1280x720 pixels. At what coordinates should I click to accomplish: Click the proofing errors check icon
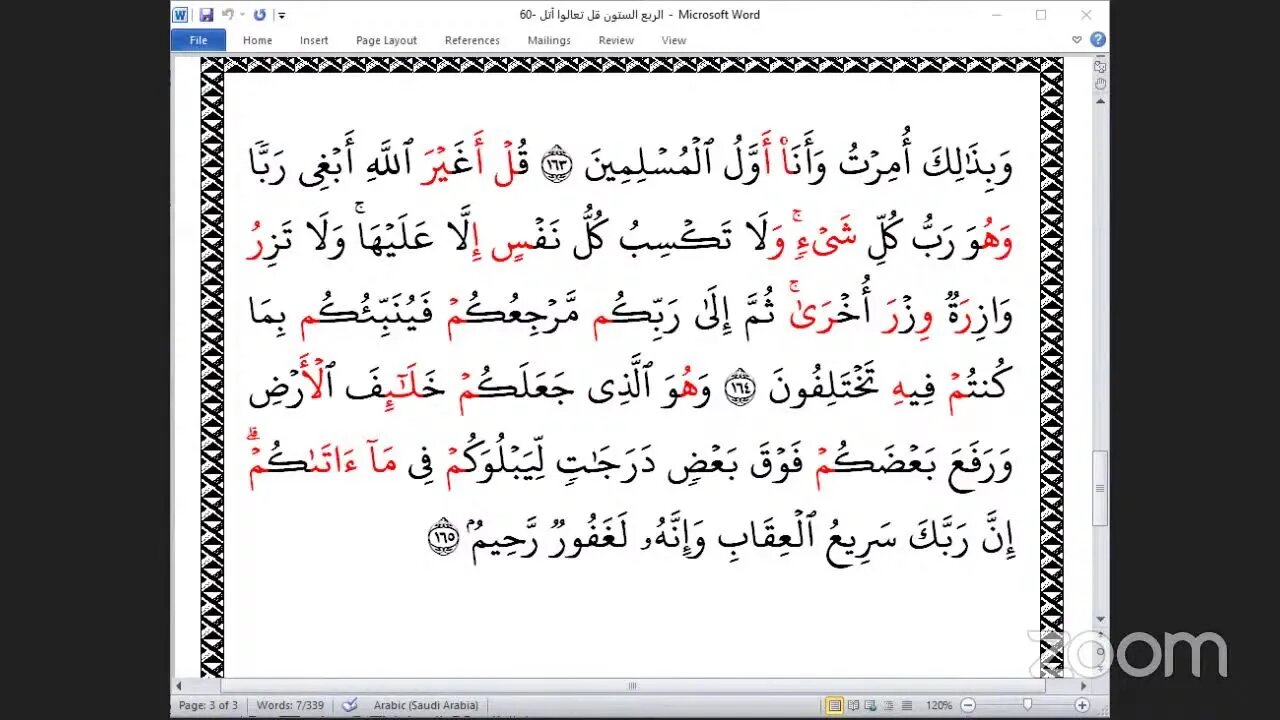(x=350, y=705)
